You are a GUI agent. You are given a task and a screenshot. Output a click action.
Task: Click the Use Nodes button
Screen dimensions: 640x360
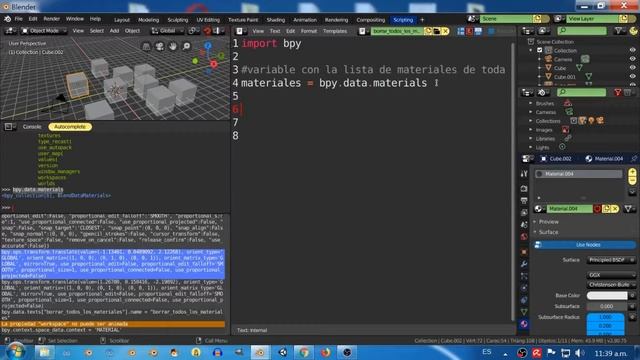(x=585, y=245)
